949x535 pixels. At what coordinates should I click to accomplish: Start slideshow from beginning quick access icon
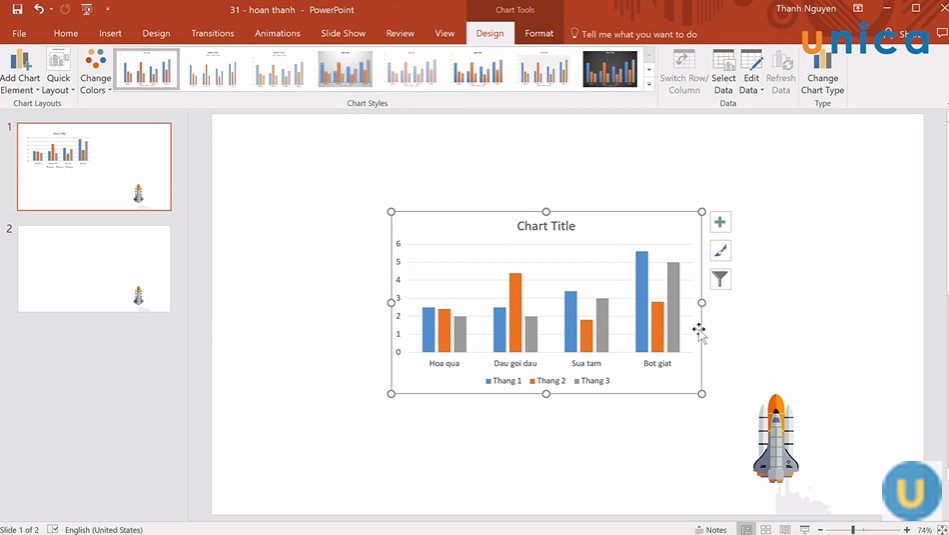[87, 9]
